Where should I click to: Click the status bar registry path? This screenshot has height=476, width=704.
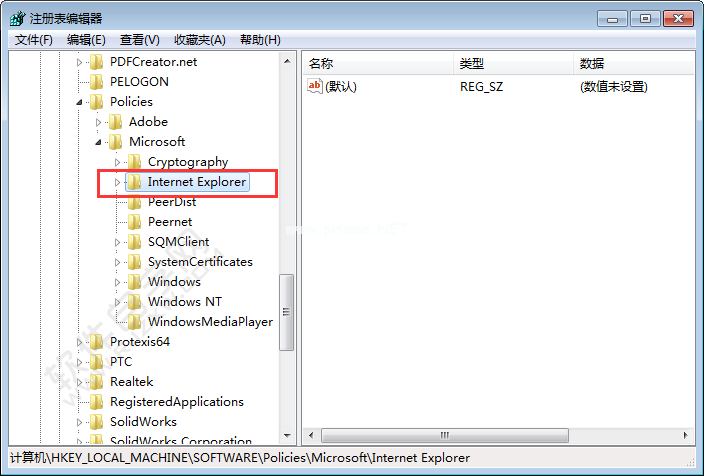pos(240,458)
